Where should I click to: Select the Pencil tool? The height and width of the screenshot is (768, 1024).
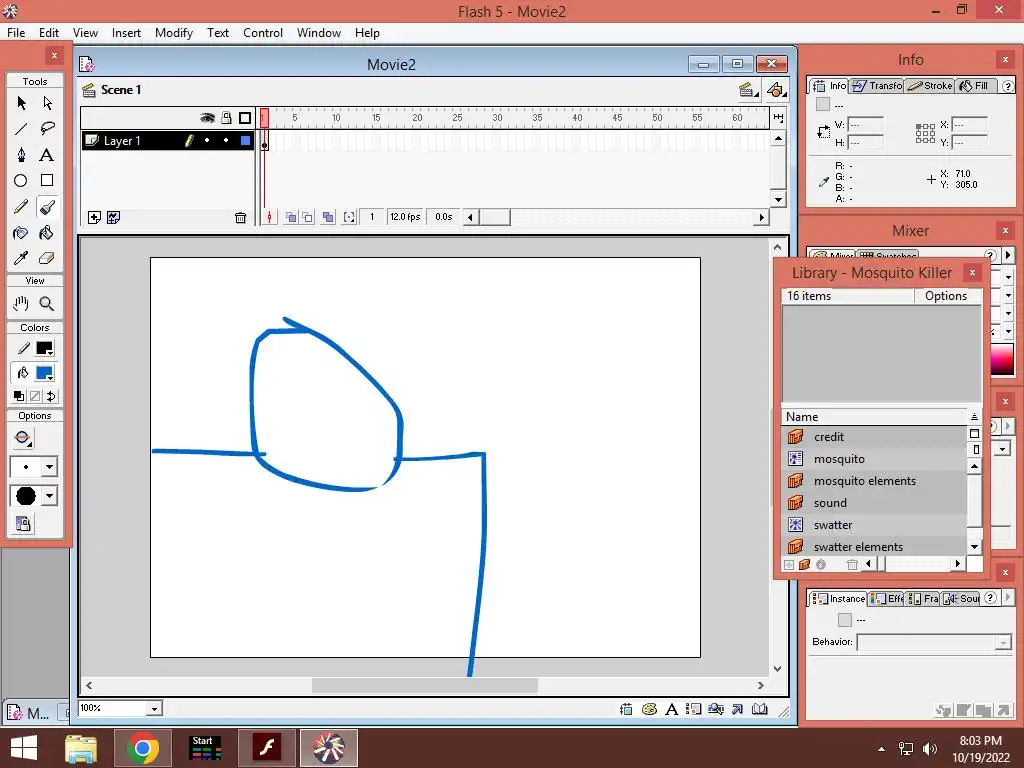(x=21, y=207)
